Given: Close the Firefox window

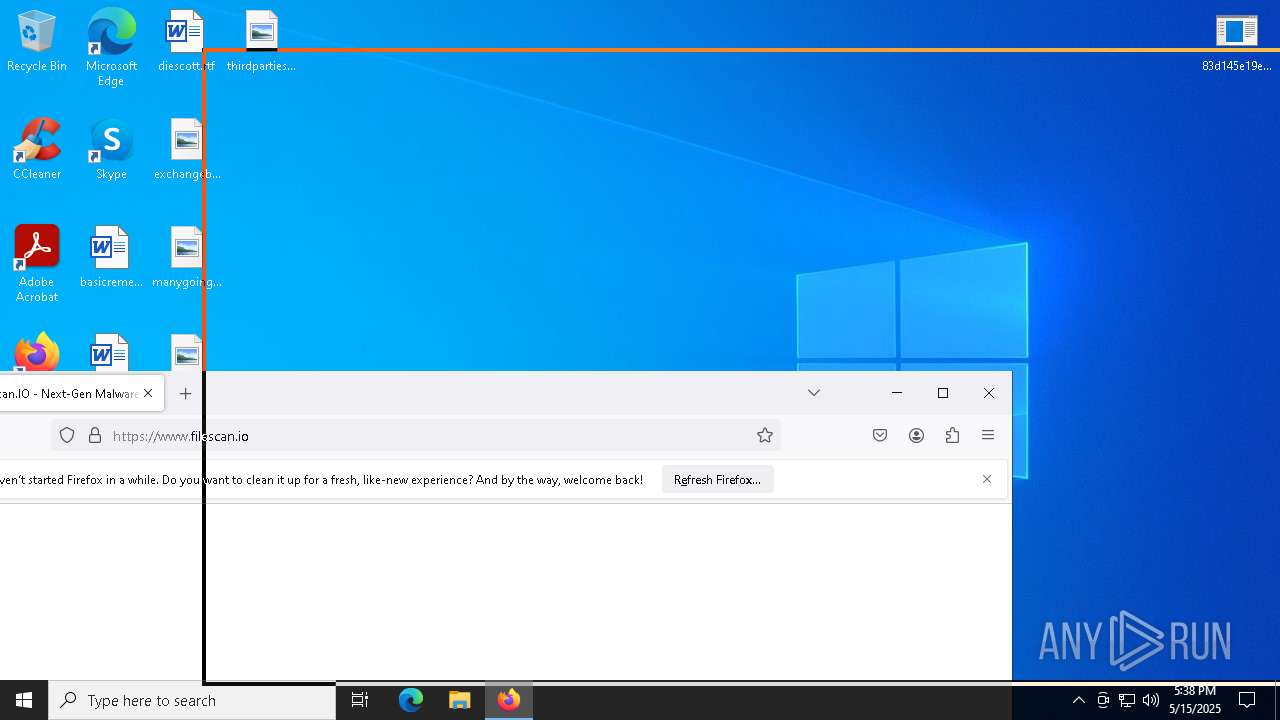Looking at the screenshot, I should [989, 393].
